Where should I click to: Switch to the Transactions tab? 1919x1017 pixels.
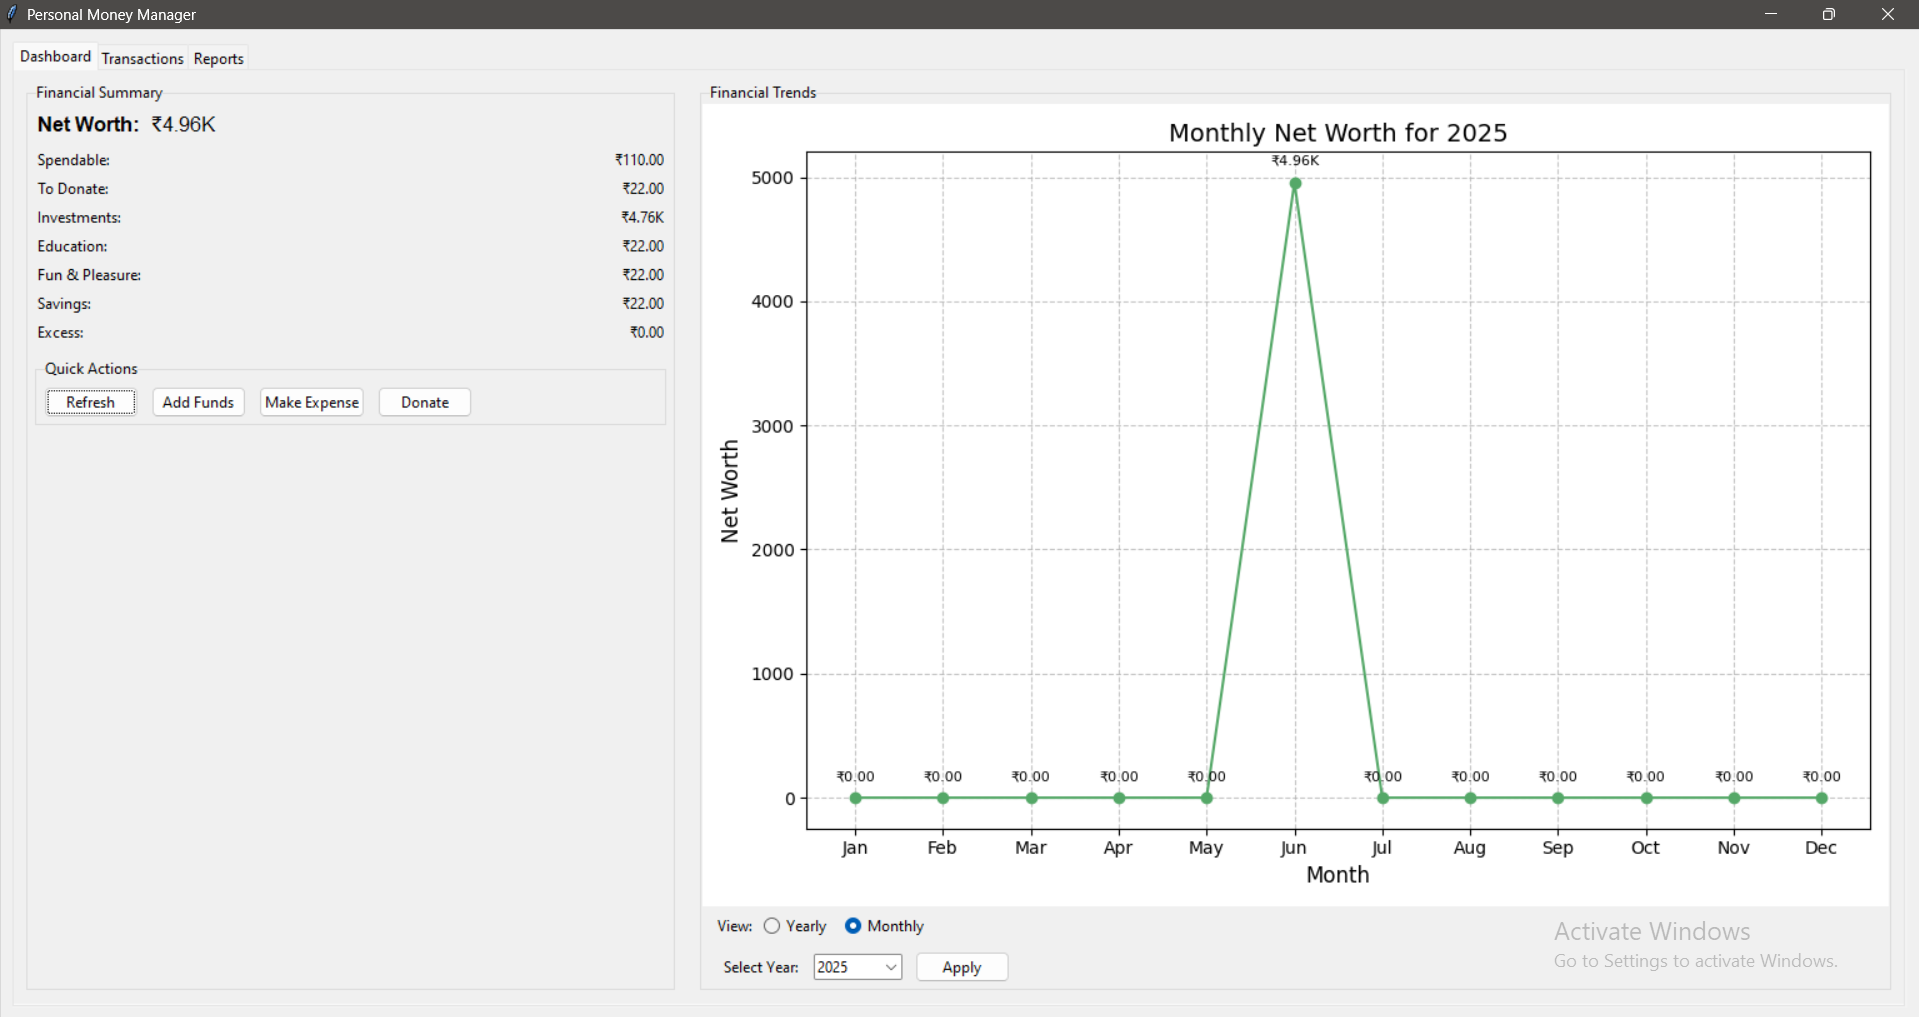coord(142,59)
